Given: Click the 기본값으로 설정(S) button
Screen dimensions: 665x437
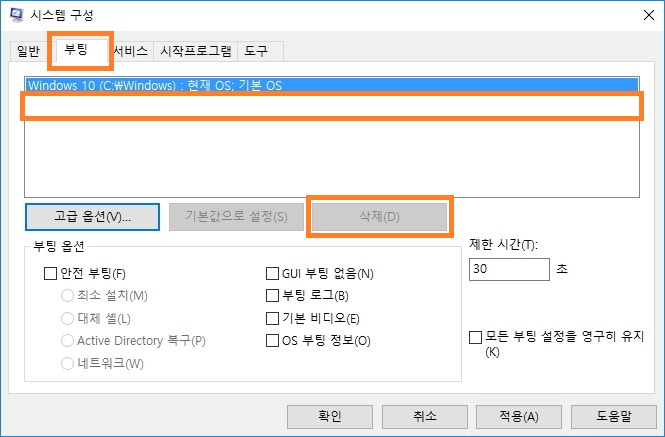Looking at the screenshot, I should 236,217.
